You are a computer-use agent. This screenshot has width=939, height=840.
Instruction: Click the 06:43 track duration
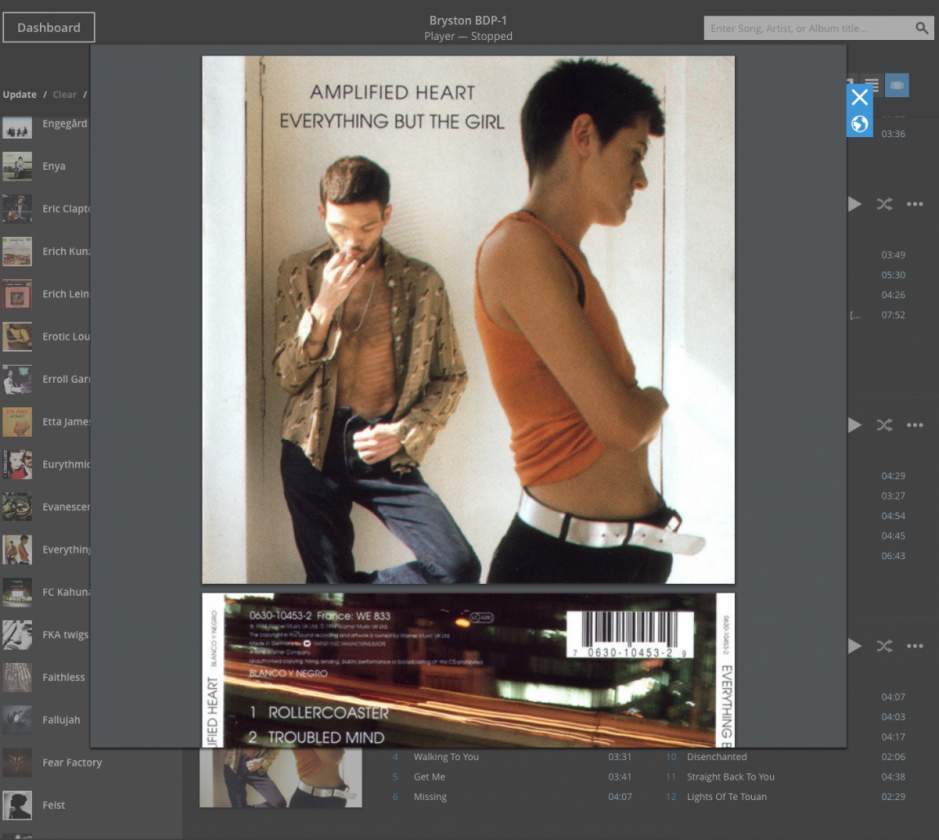tap(893, 556)
